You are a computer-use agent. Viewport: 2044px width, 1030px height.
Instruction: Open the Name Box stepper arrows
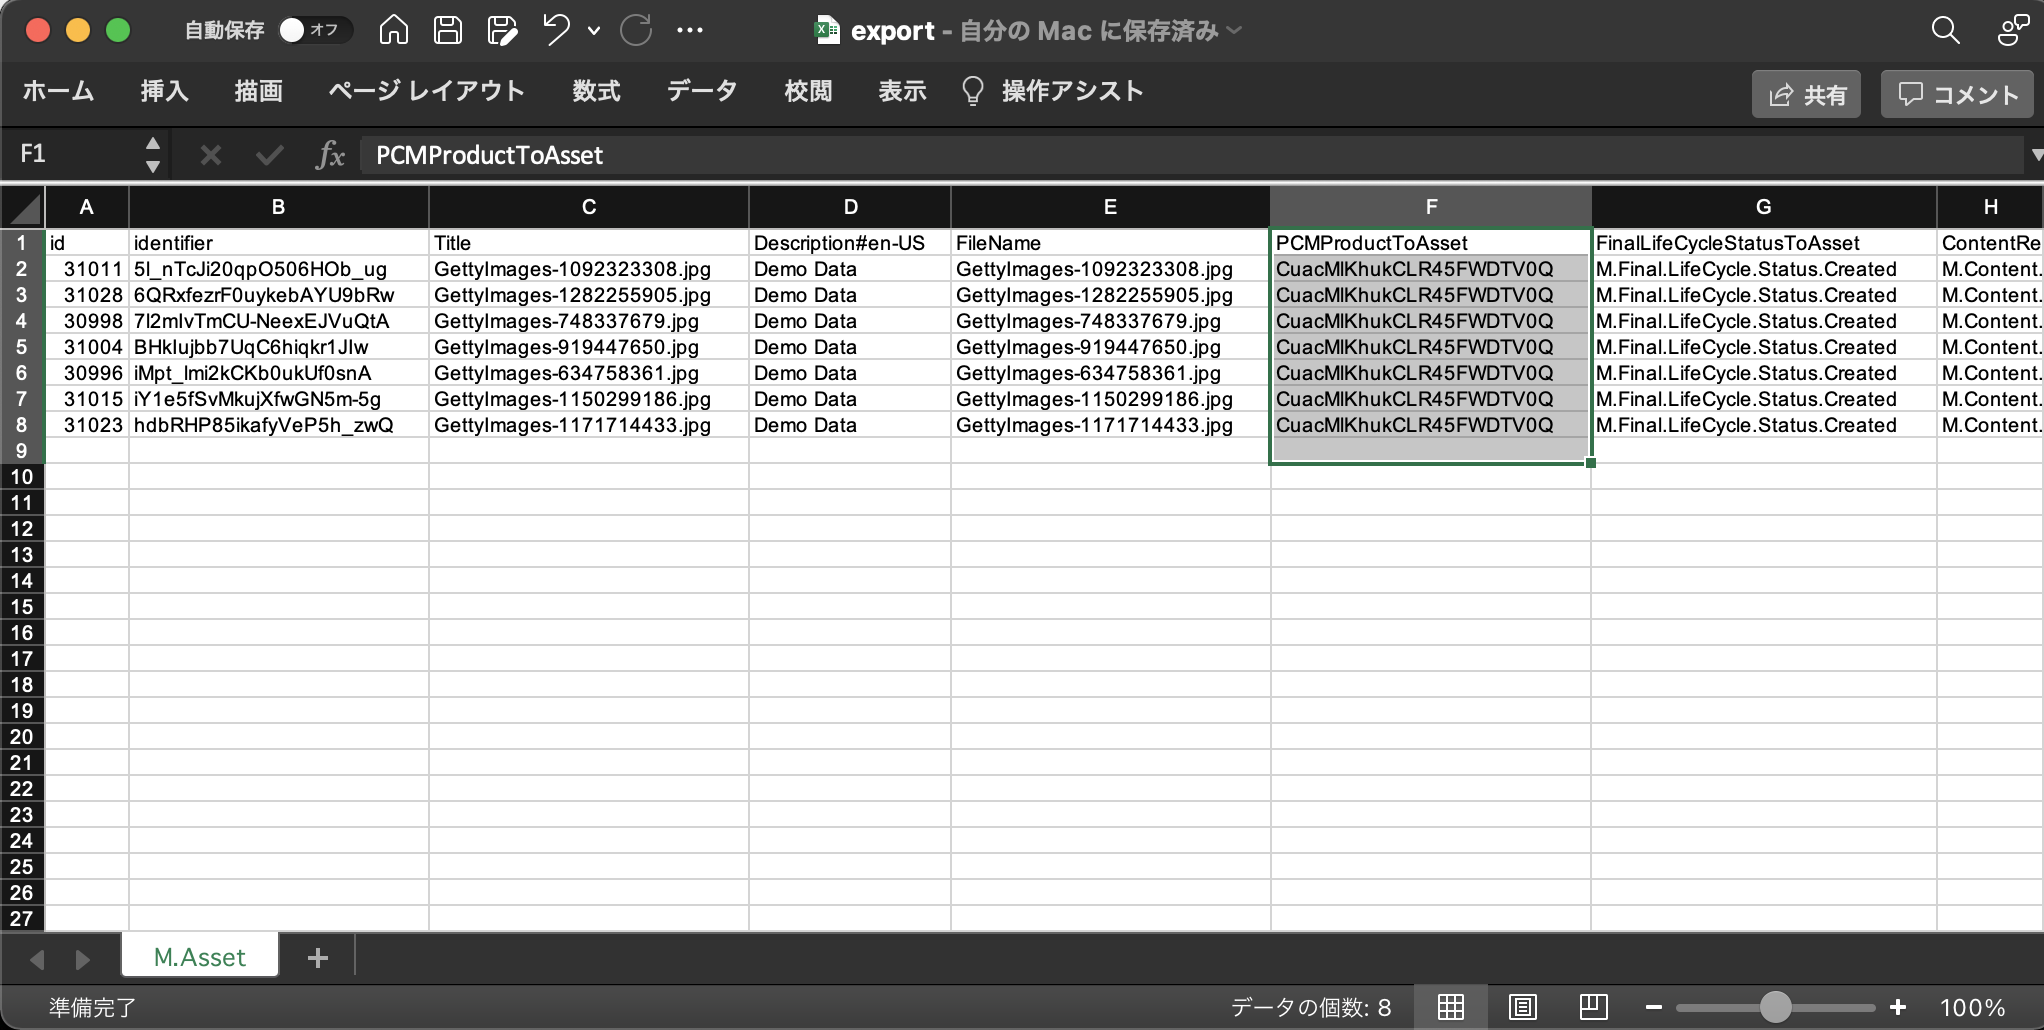pos(153,154)
